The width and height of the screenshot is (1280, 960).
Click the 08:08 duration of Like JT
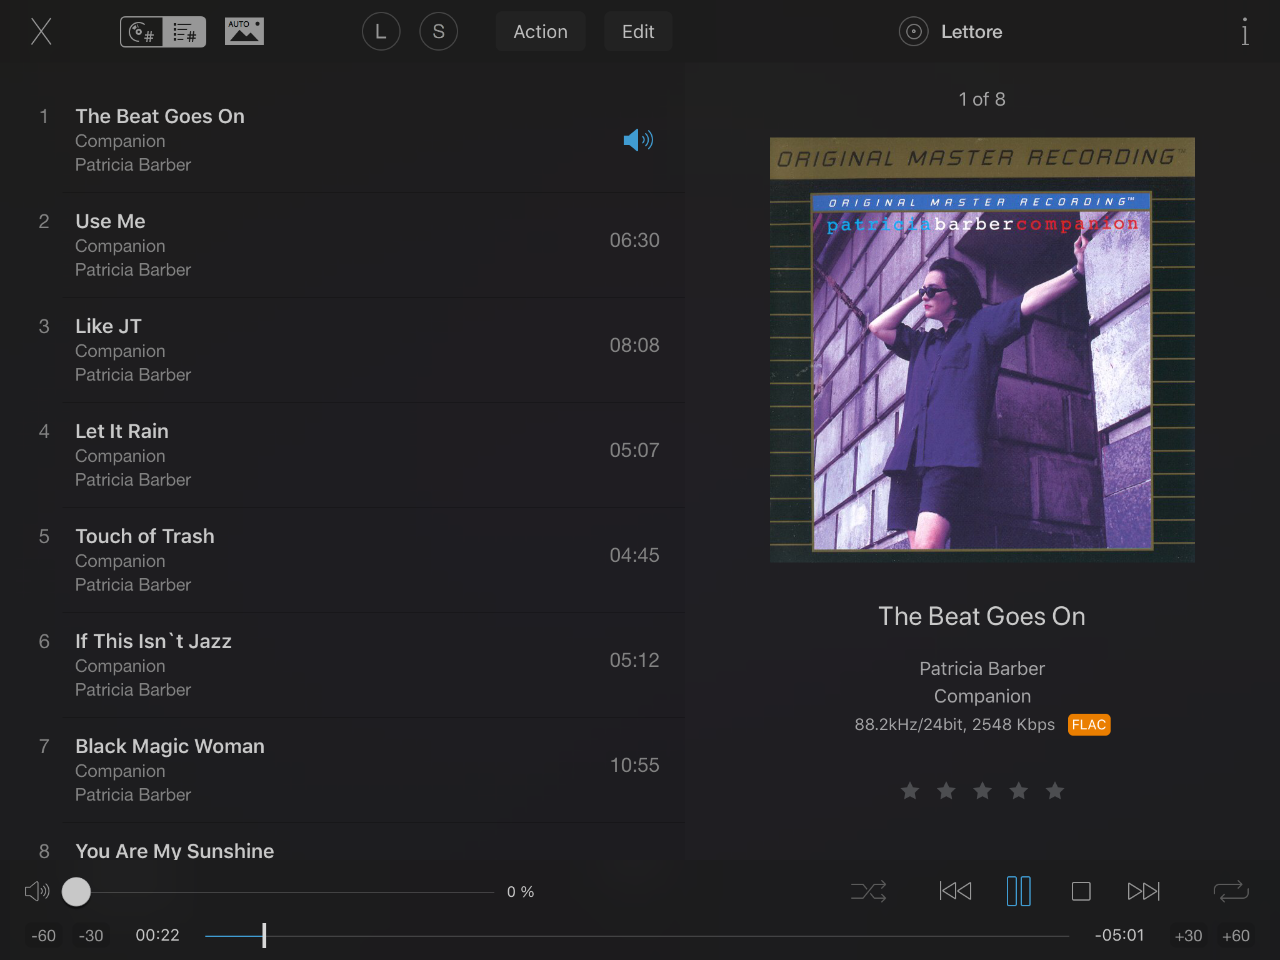[635, 345]
